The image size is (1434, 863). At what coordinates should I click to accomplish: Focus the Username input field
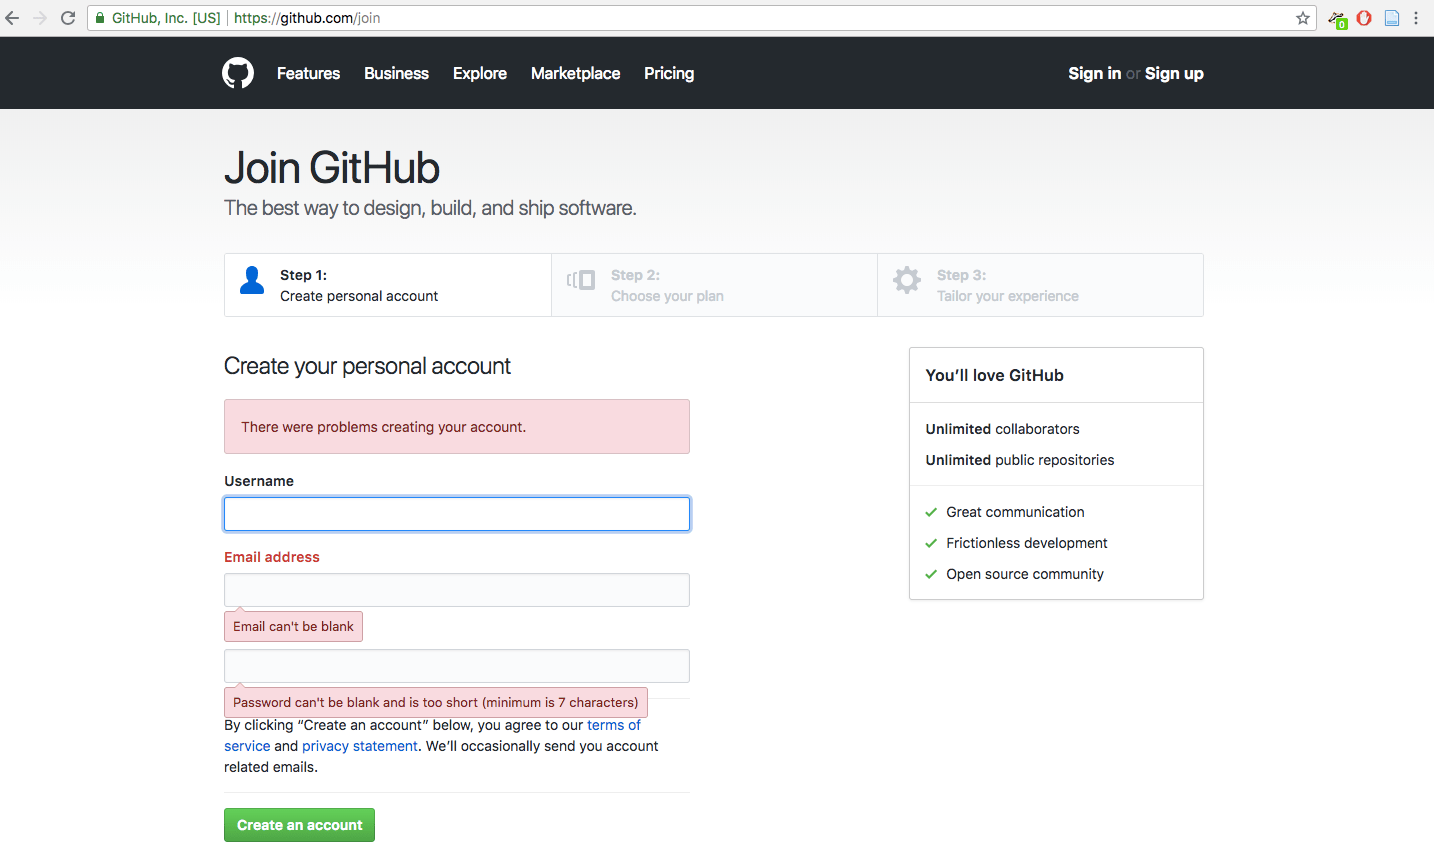[x=457, y=514]
